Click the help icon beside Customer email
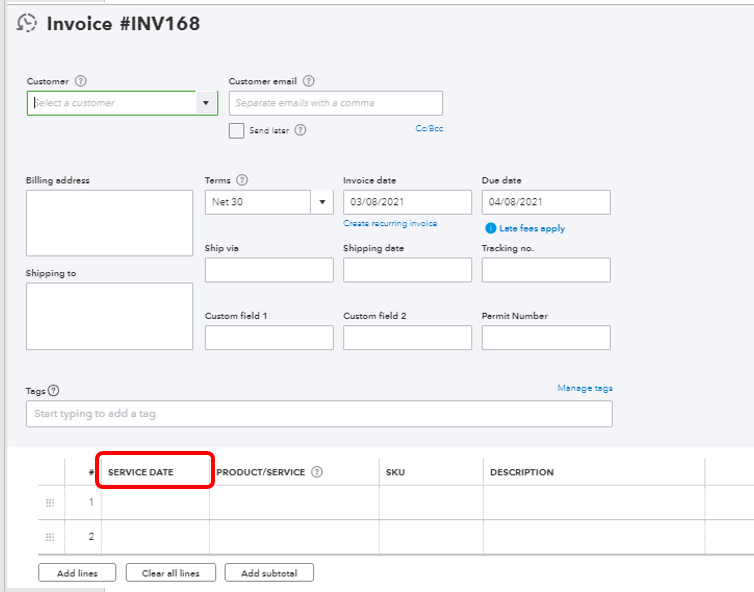The width and height of the screenshot is (754, 592). 308,81
